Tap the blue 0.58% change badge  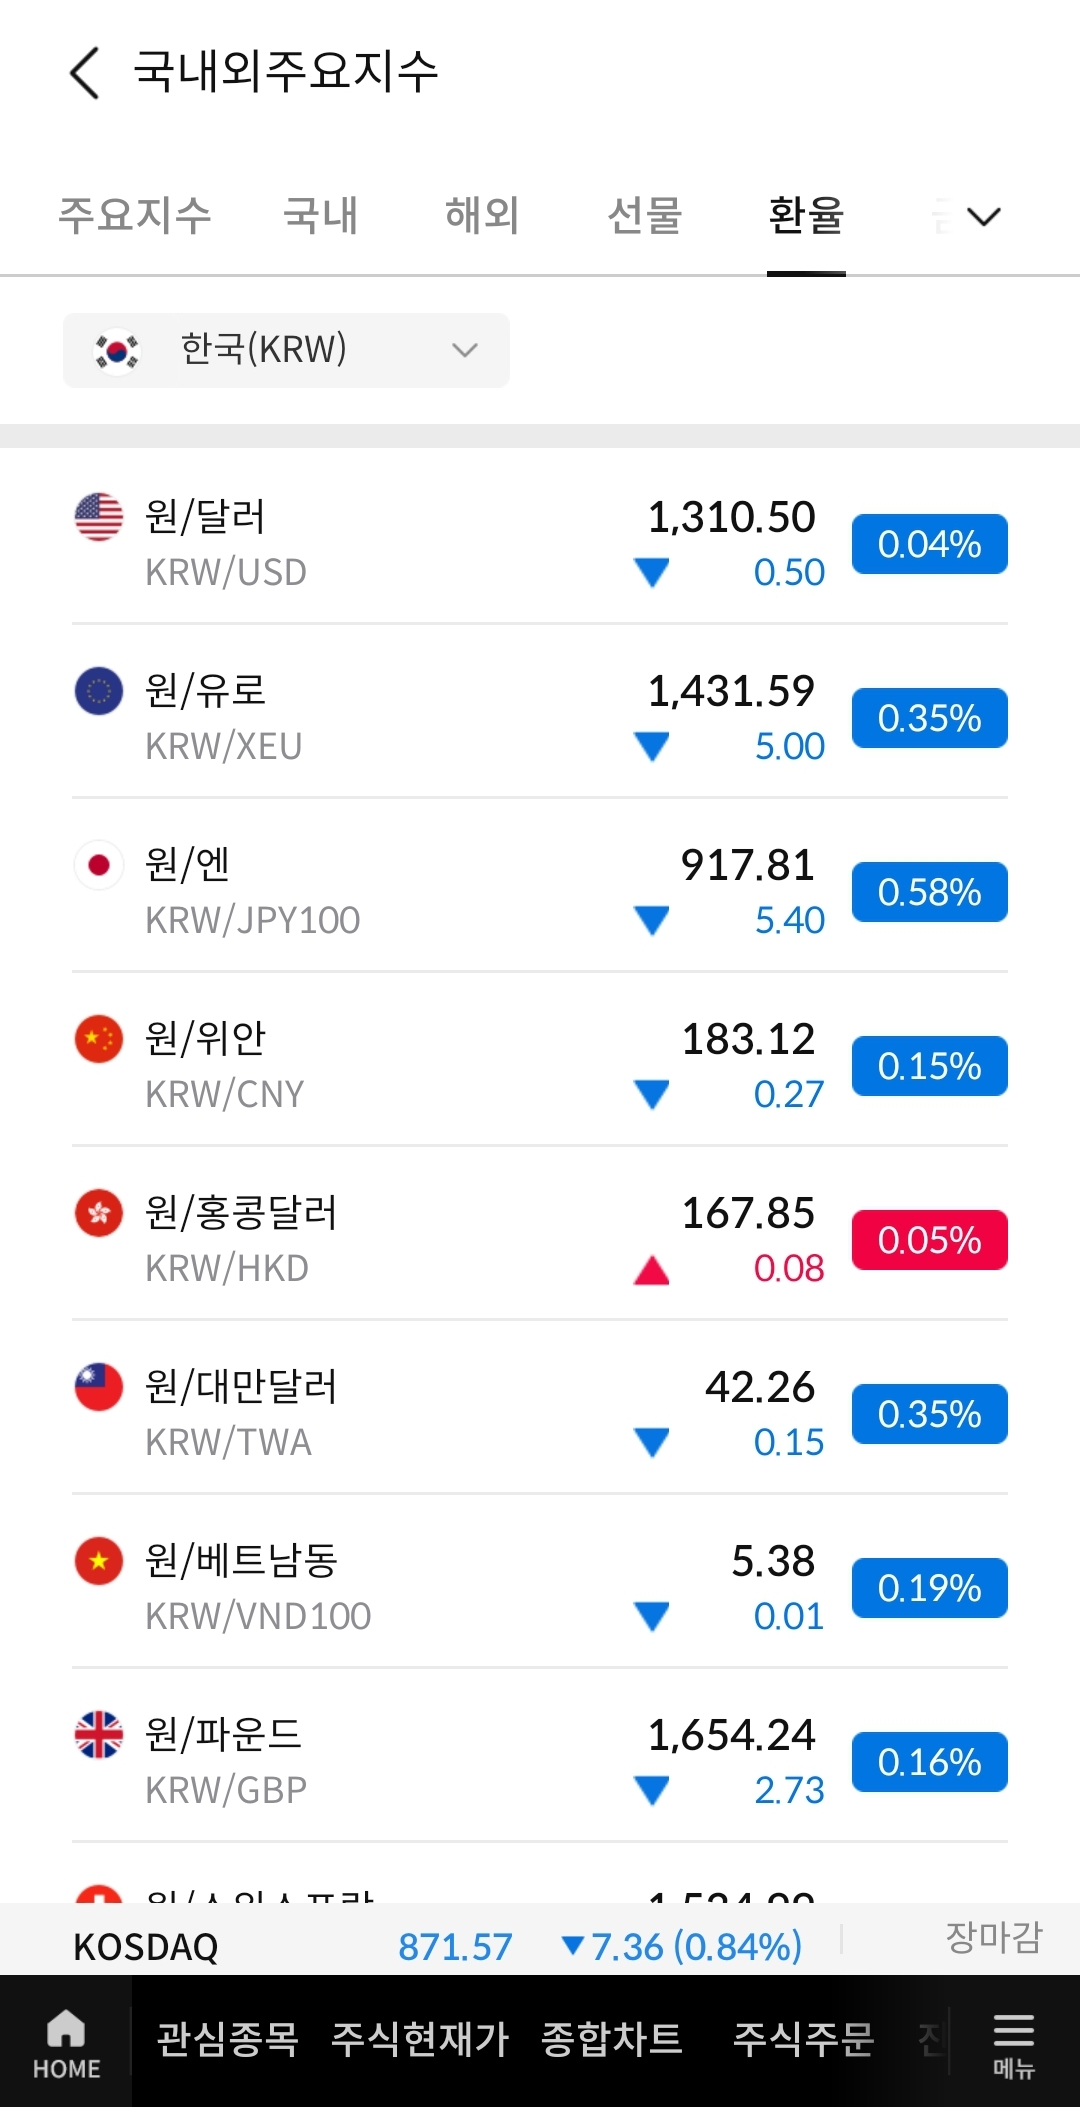929,892
